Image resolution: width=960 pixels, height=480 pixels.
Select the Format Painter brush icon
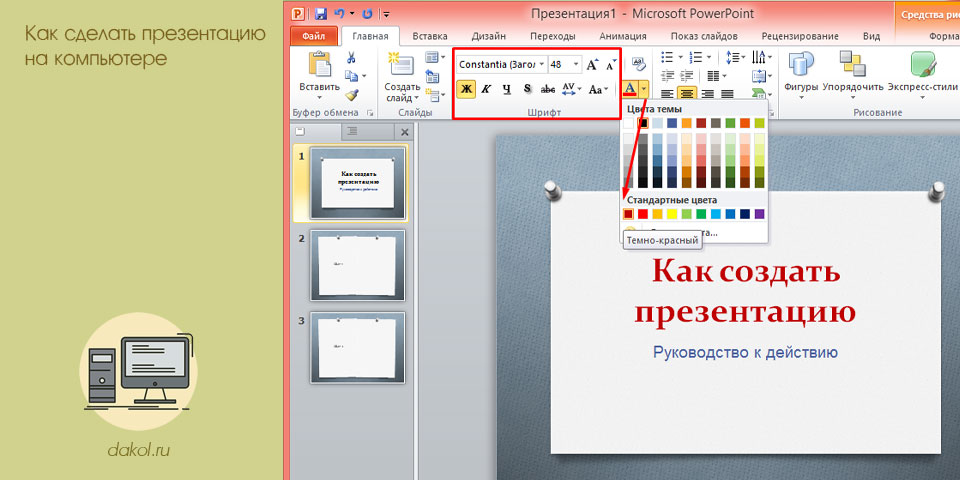pos(351,95)
